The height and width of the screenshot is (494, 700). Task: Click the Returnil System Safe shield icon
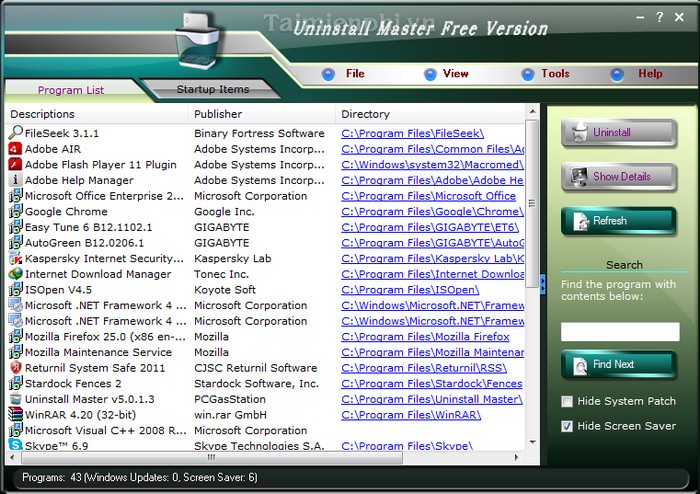pyautogui.click(x=16, y=367)
